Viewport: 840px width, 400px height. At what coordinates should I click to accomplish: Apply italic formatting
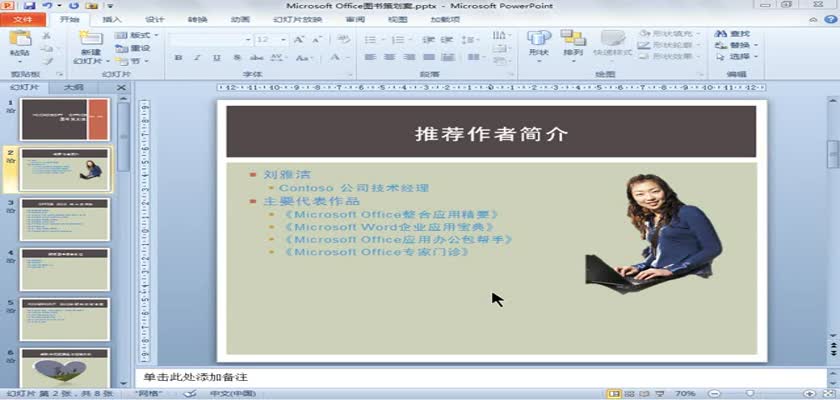point(197,57)
